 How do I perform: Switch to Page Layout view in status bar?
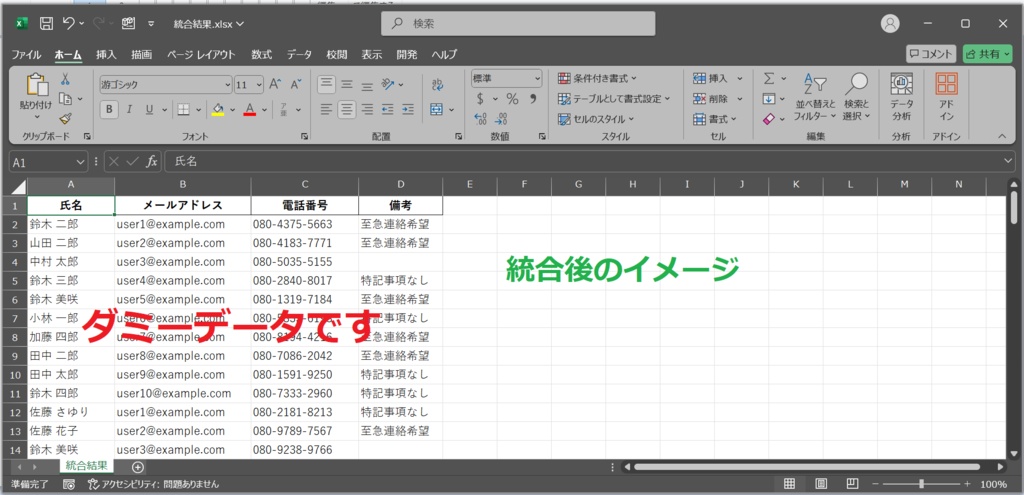820,485
